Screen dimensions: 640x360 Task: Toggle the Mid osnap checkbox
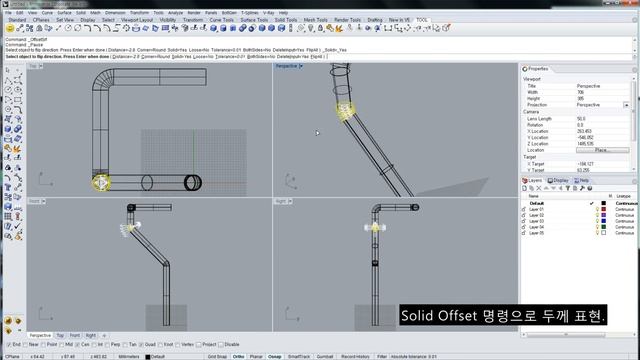(x=62, y=345)
